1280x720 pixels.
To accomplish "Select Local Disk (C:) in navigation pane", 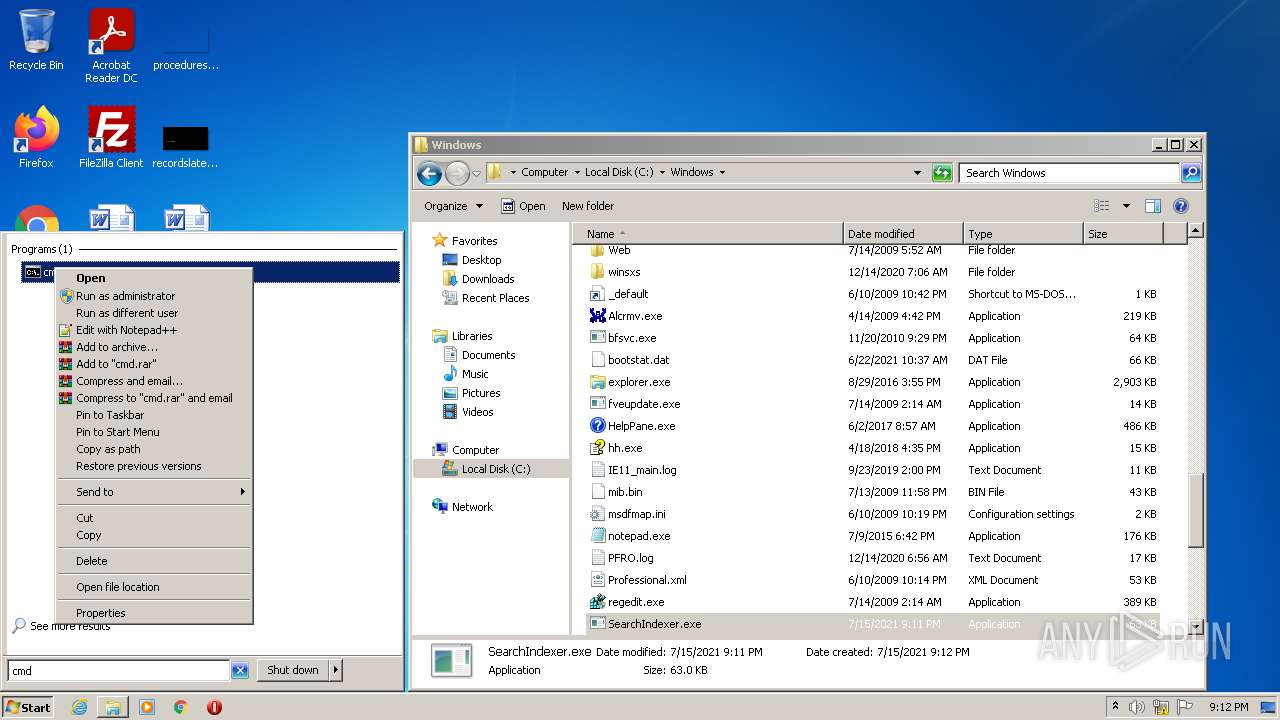I will [495, 469].
